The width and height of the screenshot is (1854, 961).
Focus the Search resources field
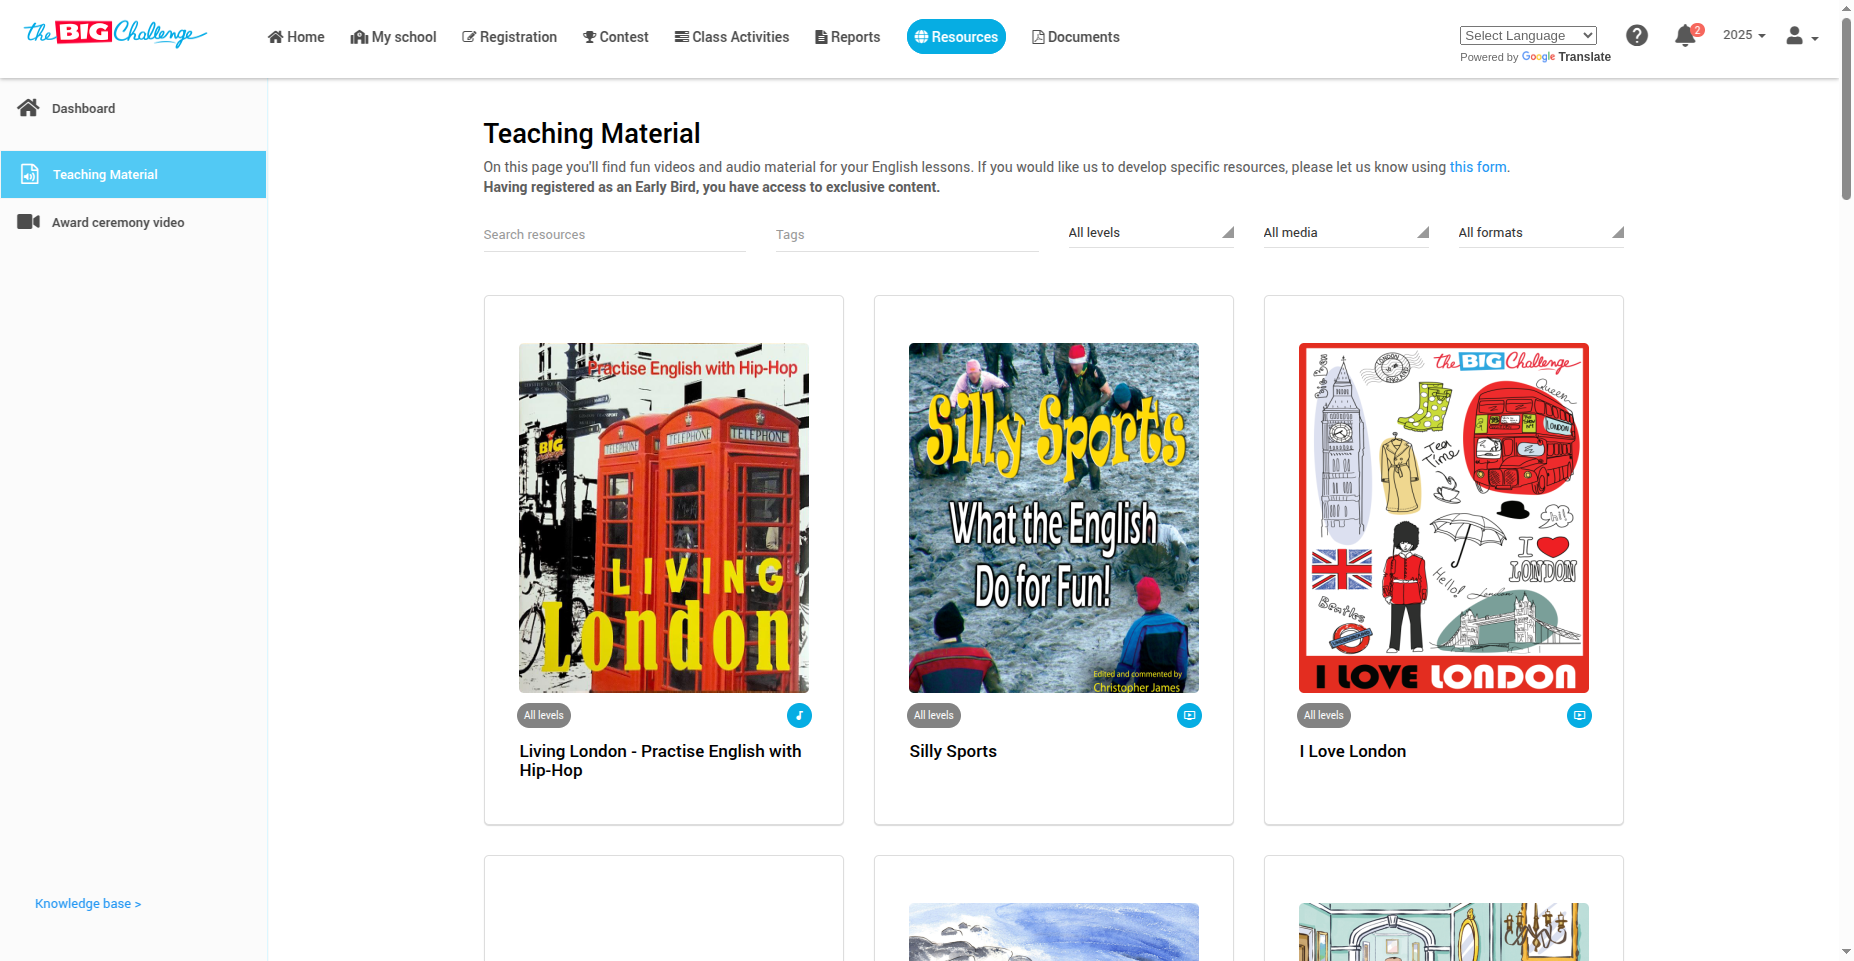pos(615,235)
